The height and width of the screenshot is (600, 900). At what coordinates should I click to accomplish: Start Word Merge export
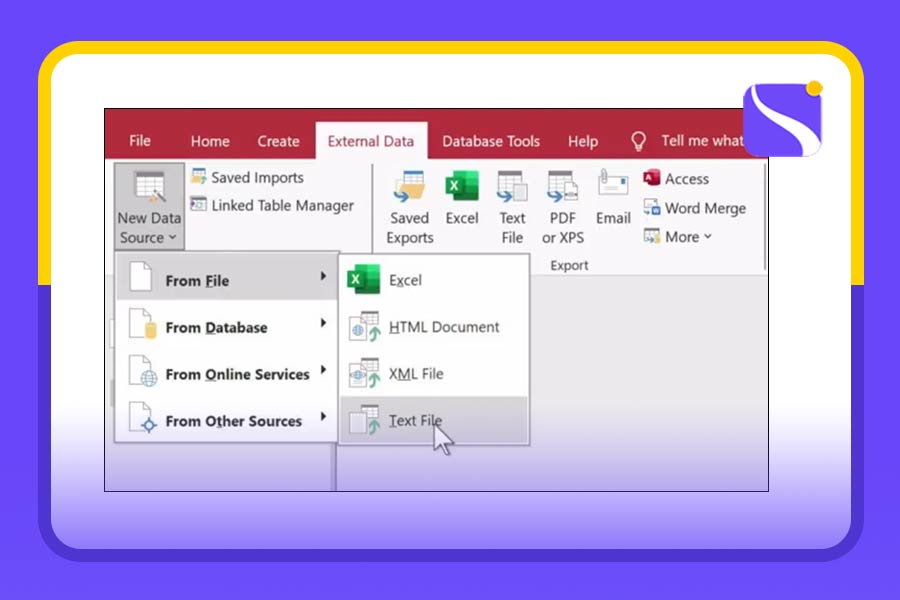tap(695, 208)
